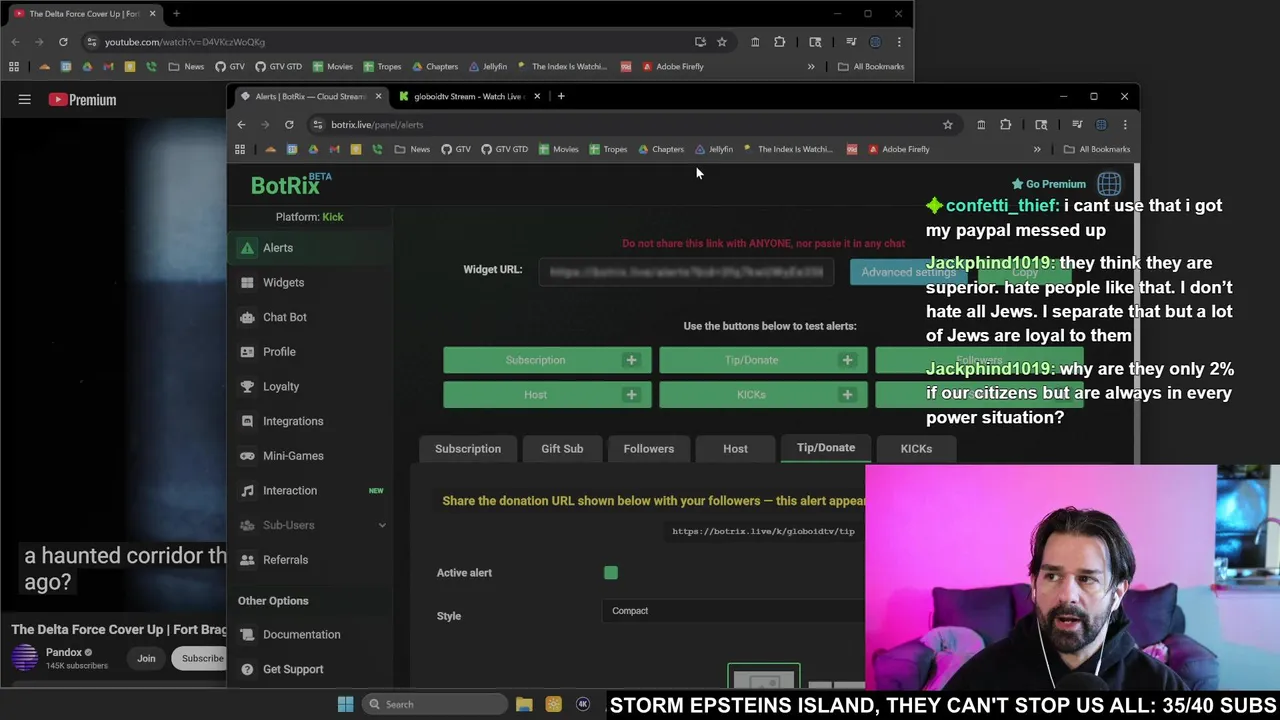Viewport: 1280px width, 720px height.
Task: Go back in the BotRix browser window
Action: pyautogui.click(x=241, y=125)
